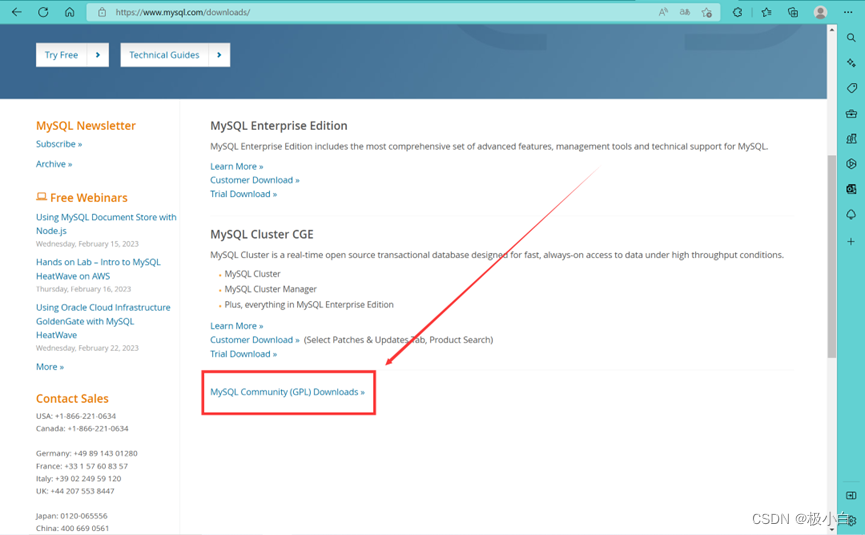The image size is (865, 535).
Task: Click the MySQL Enterprise Edition heading
Action: pos(279,126)
